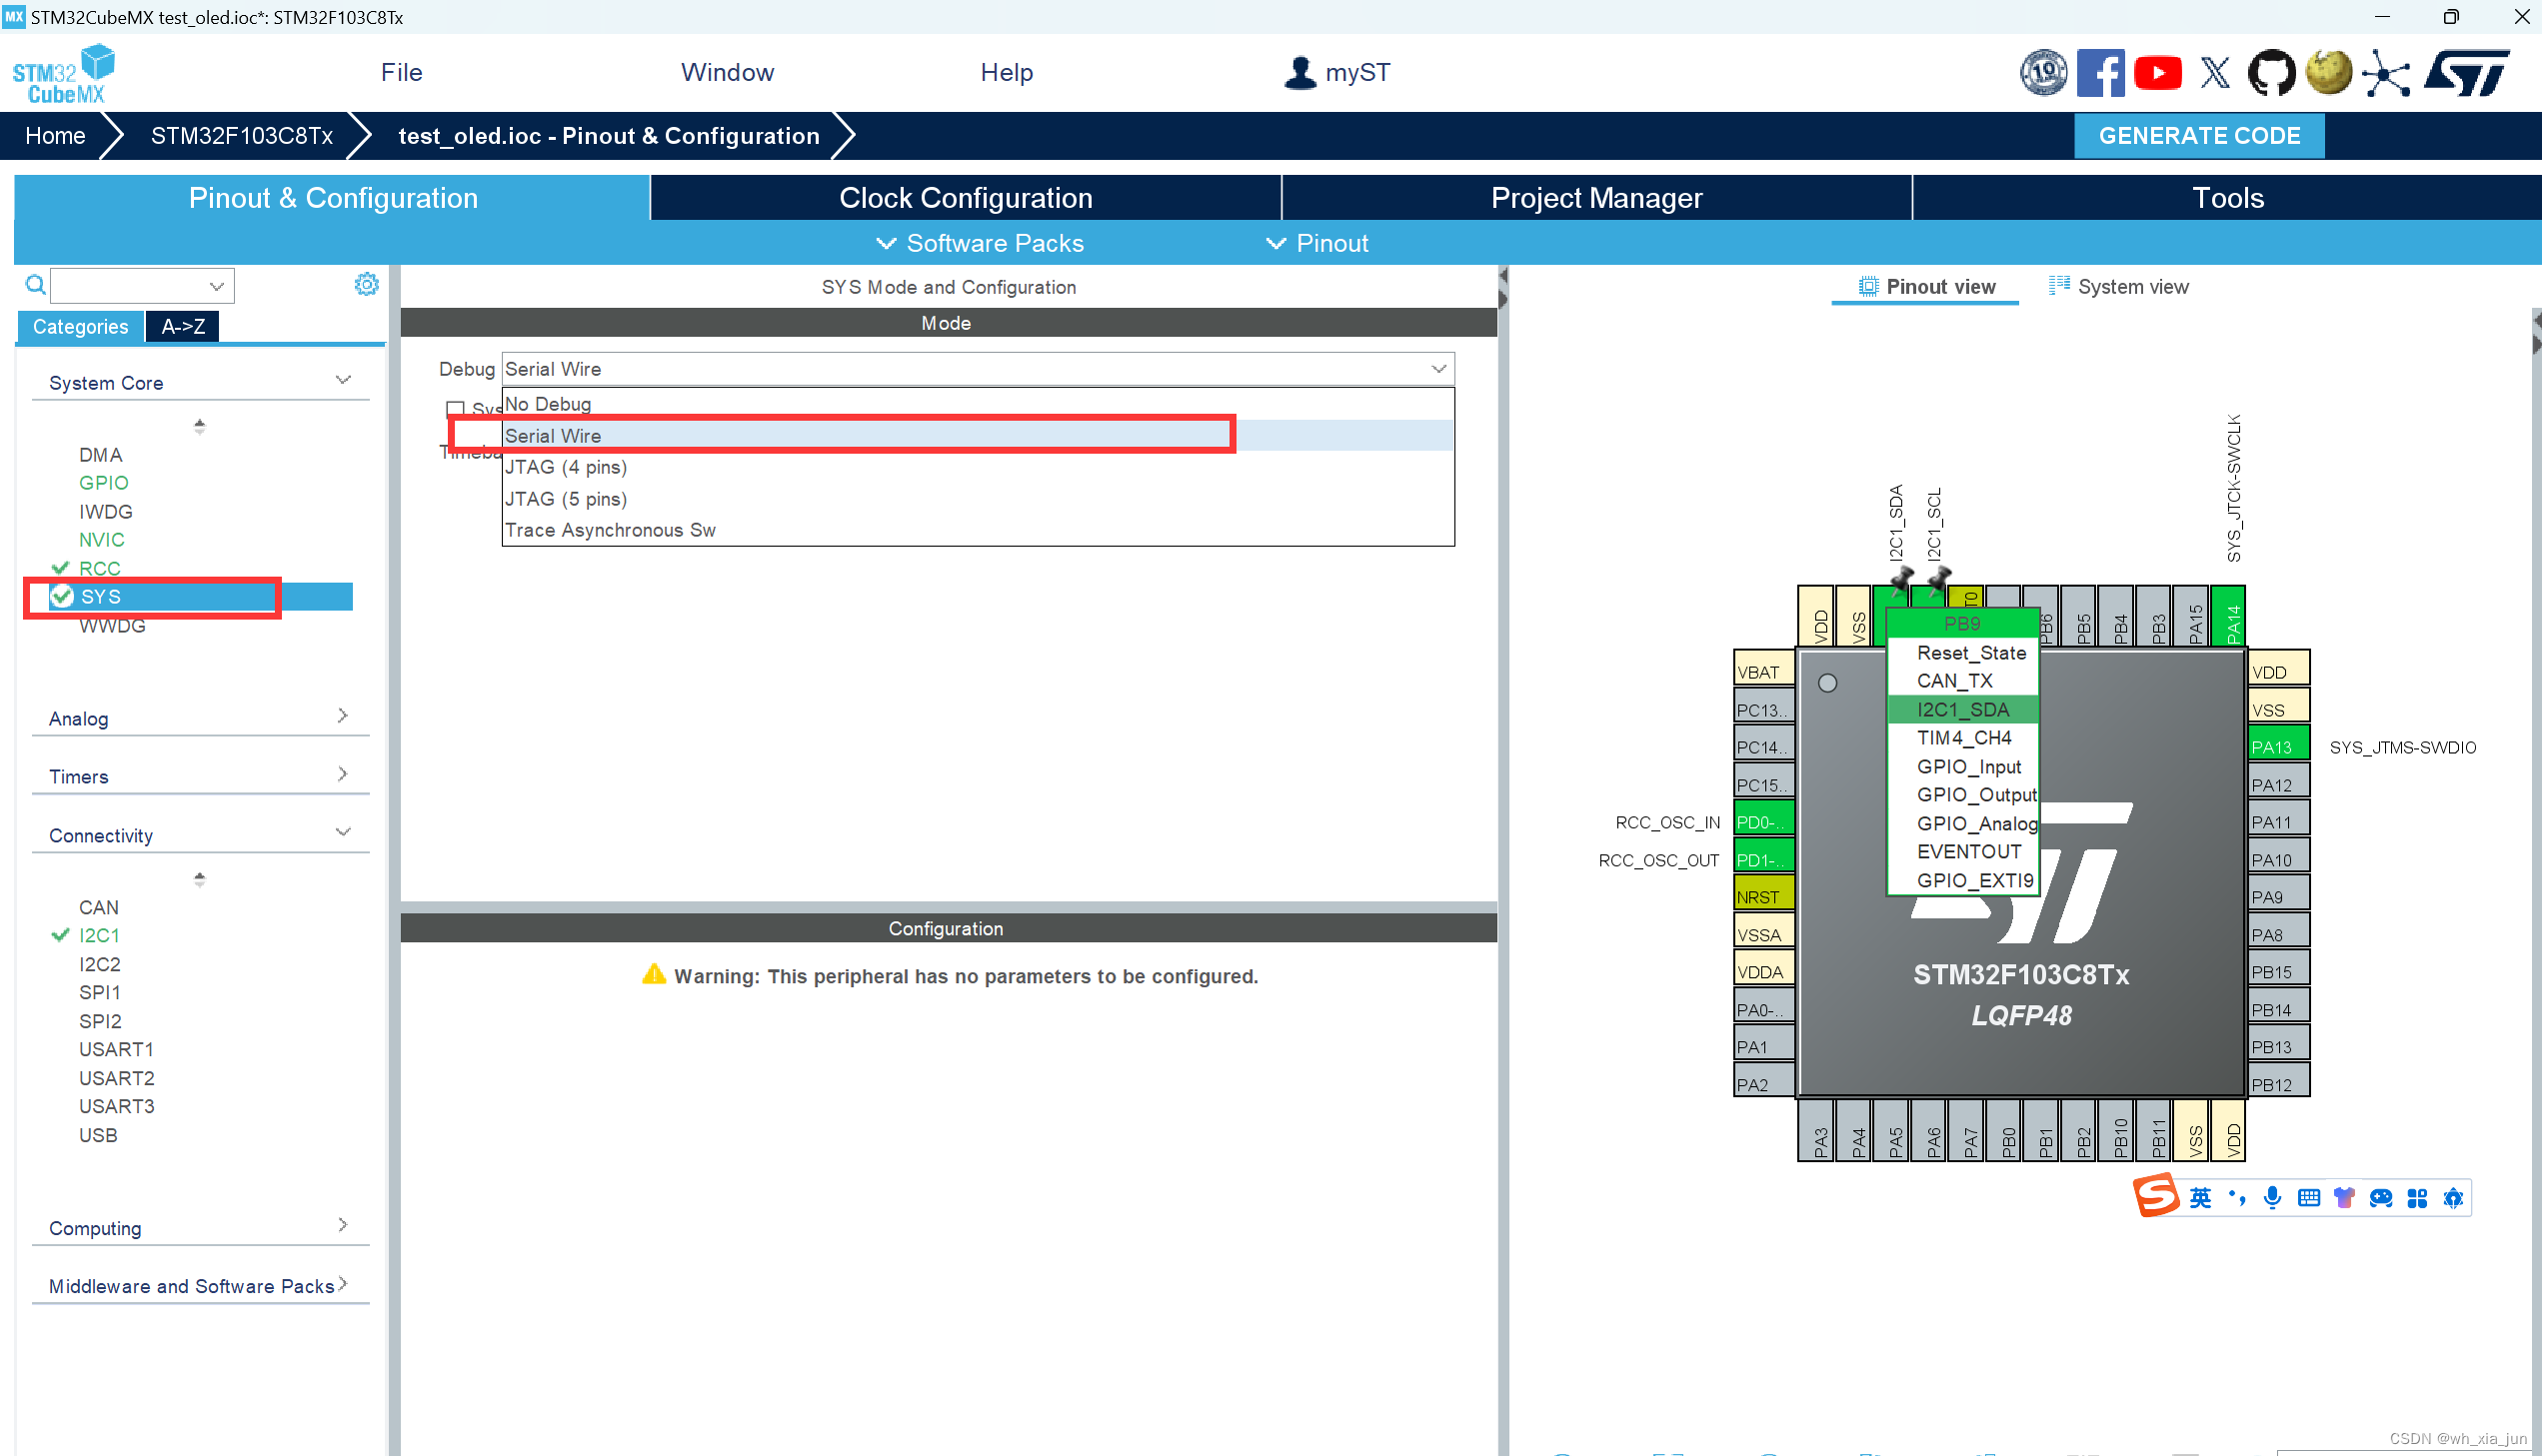Click the gear settings icon in sidebar
The height and width of the screenshot is (1456, 2542).
point(366,285)
